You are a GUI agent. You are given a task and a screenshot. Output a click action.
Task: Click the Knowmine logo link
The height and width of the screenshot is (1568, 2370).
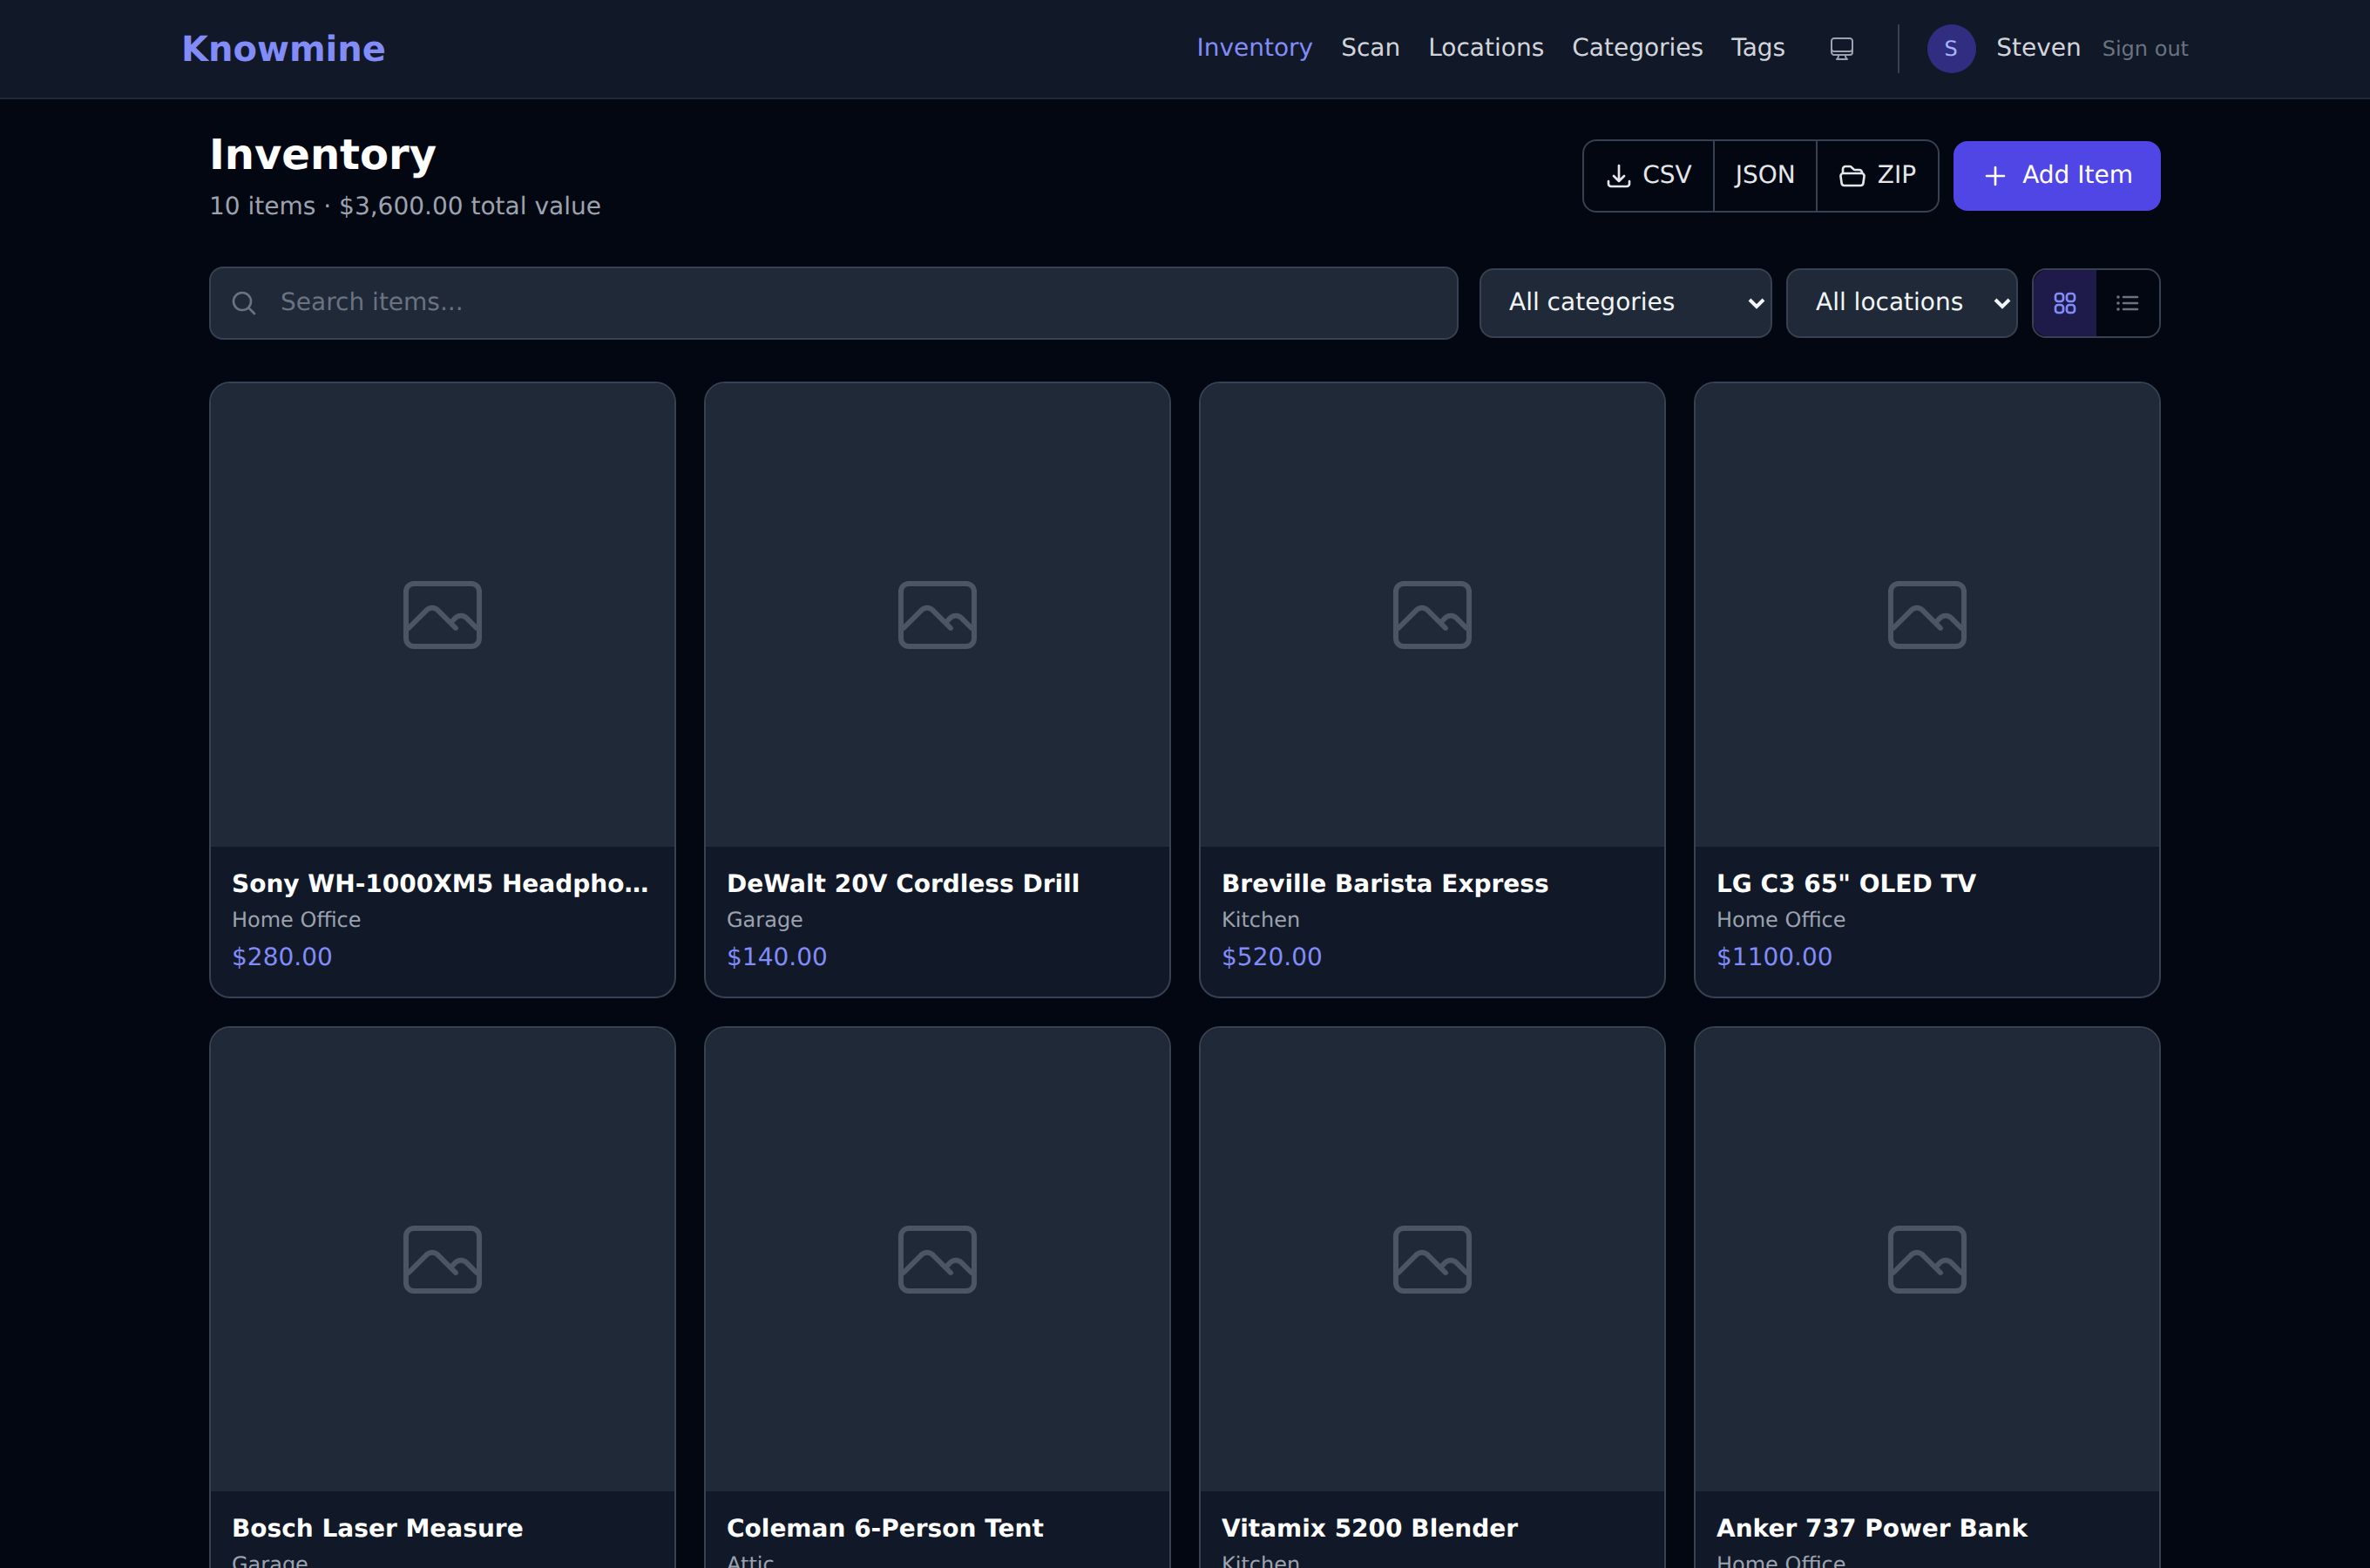[x=283, y=49]
